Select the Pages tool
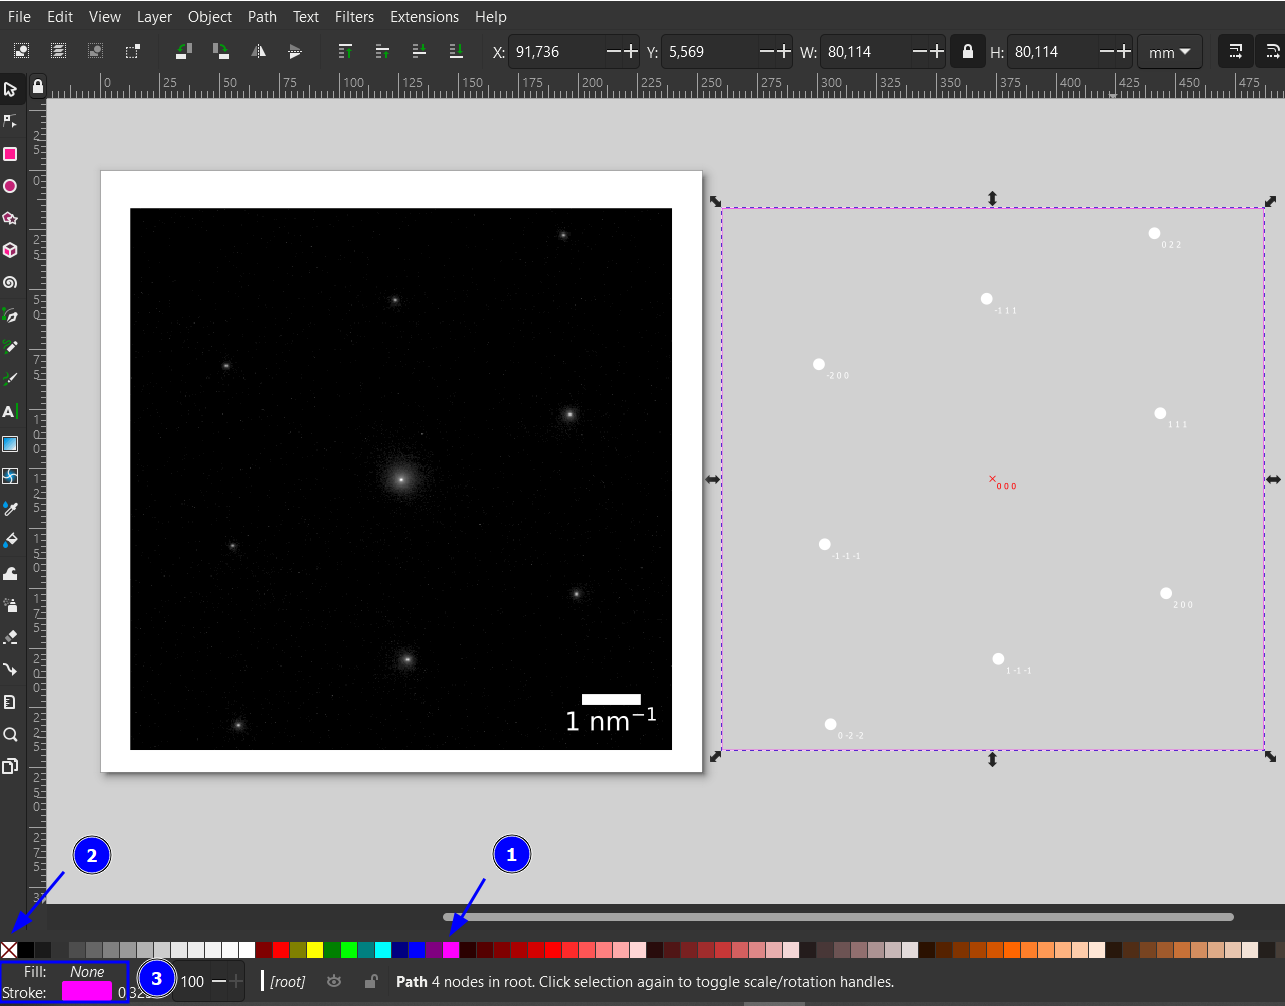Image resolution: width=1285 pixels, height=1006 pixels. coord(10,766)
